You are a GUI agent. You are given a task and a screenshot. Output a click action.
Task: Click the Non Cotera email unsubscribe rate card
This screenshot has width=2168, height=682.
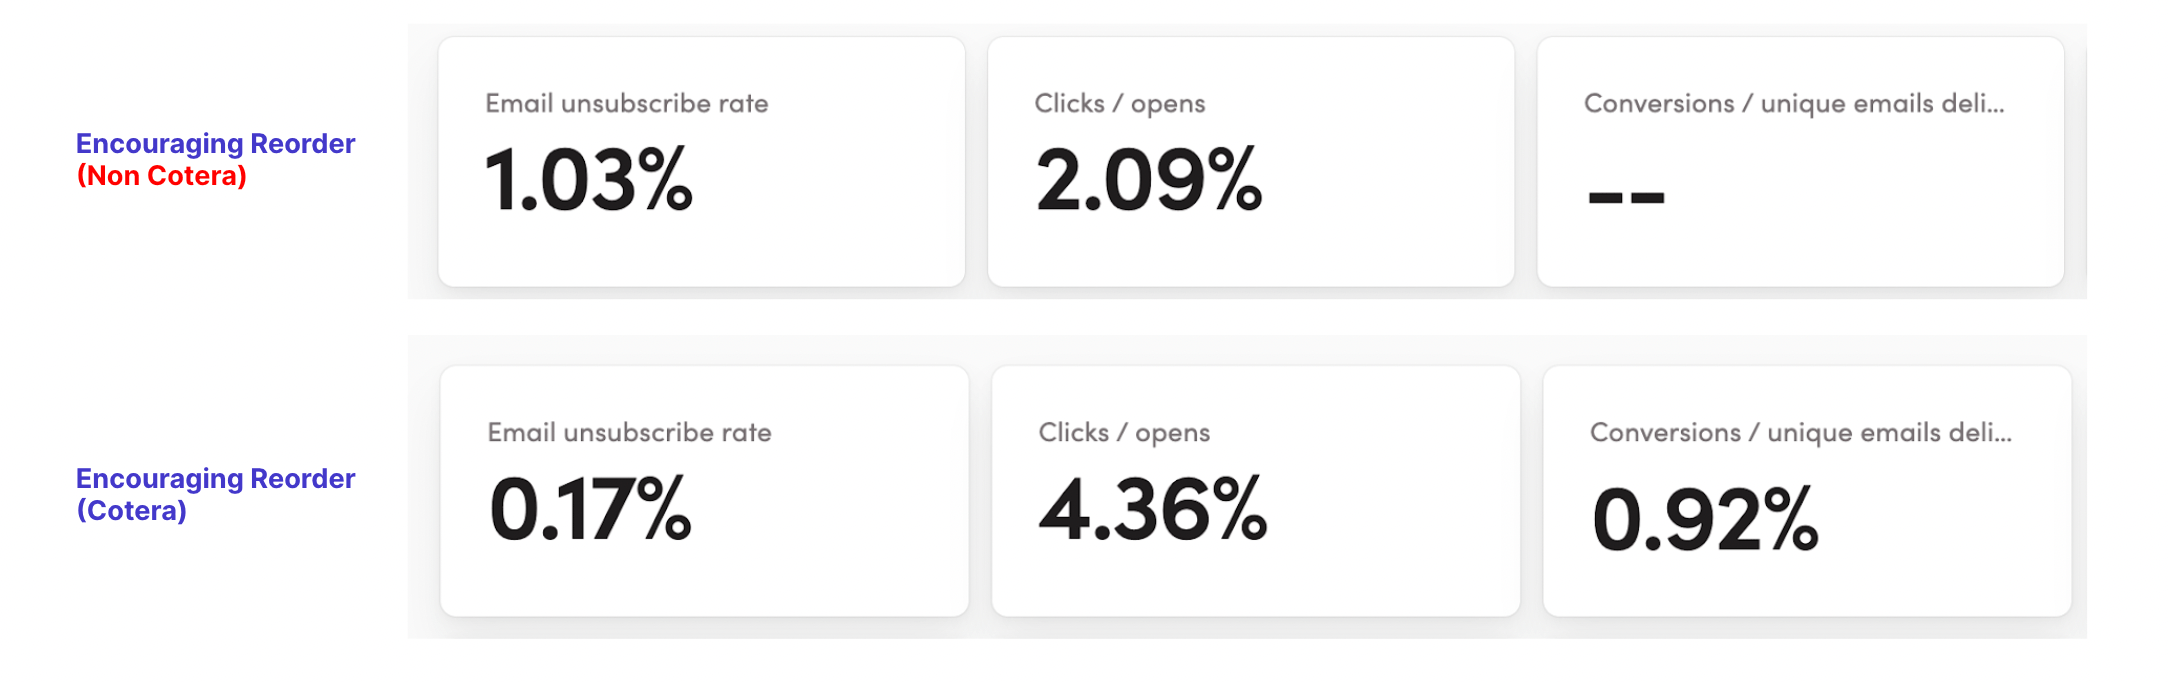point(701,162)
